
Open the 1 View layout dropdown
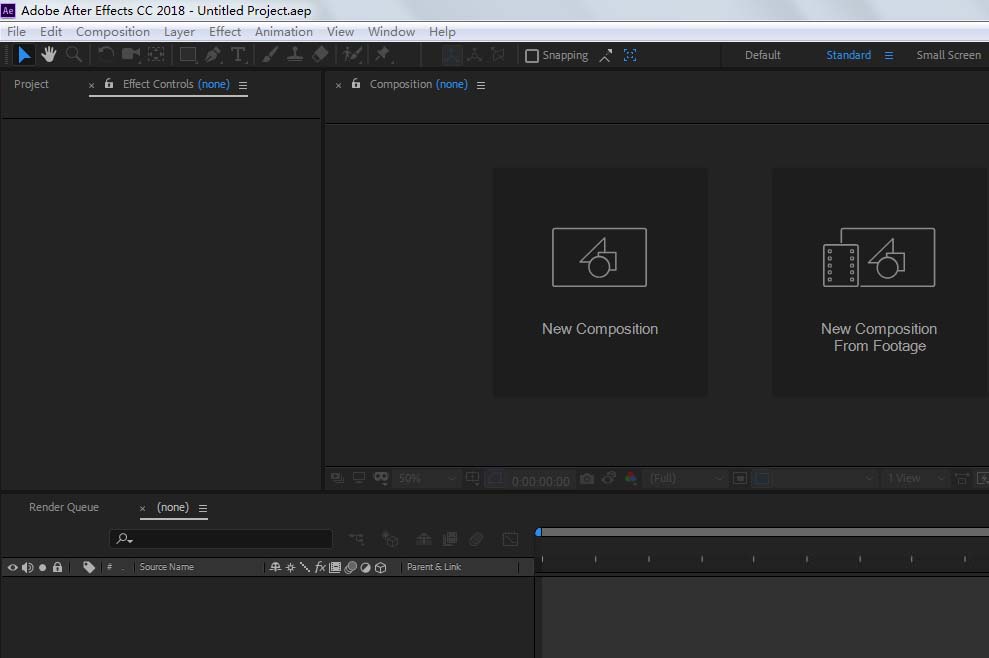[914, 479]
